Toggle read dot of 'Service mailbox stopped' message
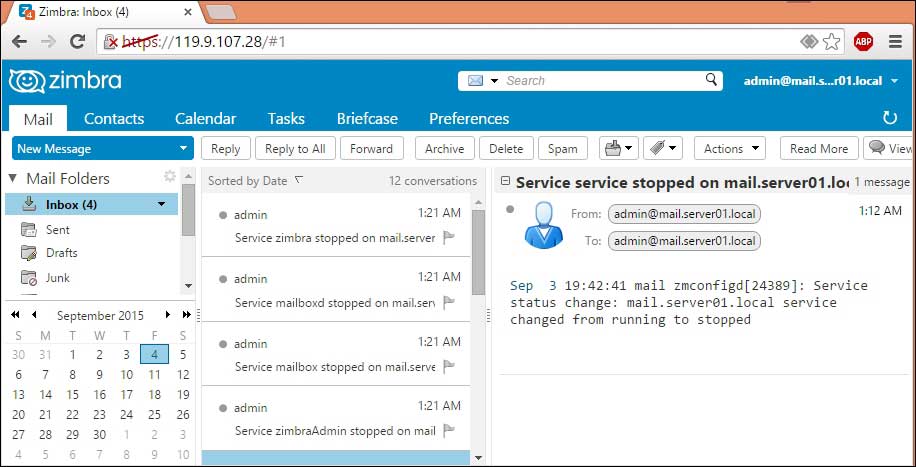This screenshot has height=467, width=916. 223,344
